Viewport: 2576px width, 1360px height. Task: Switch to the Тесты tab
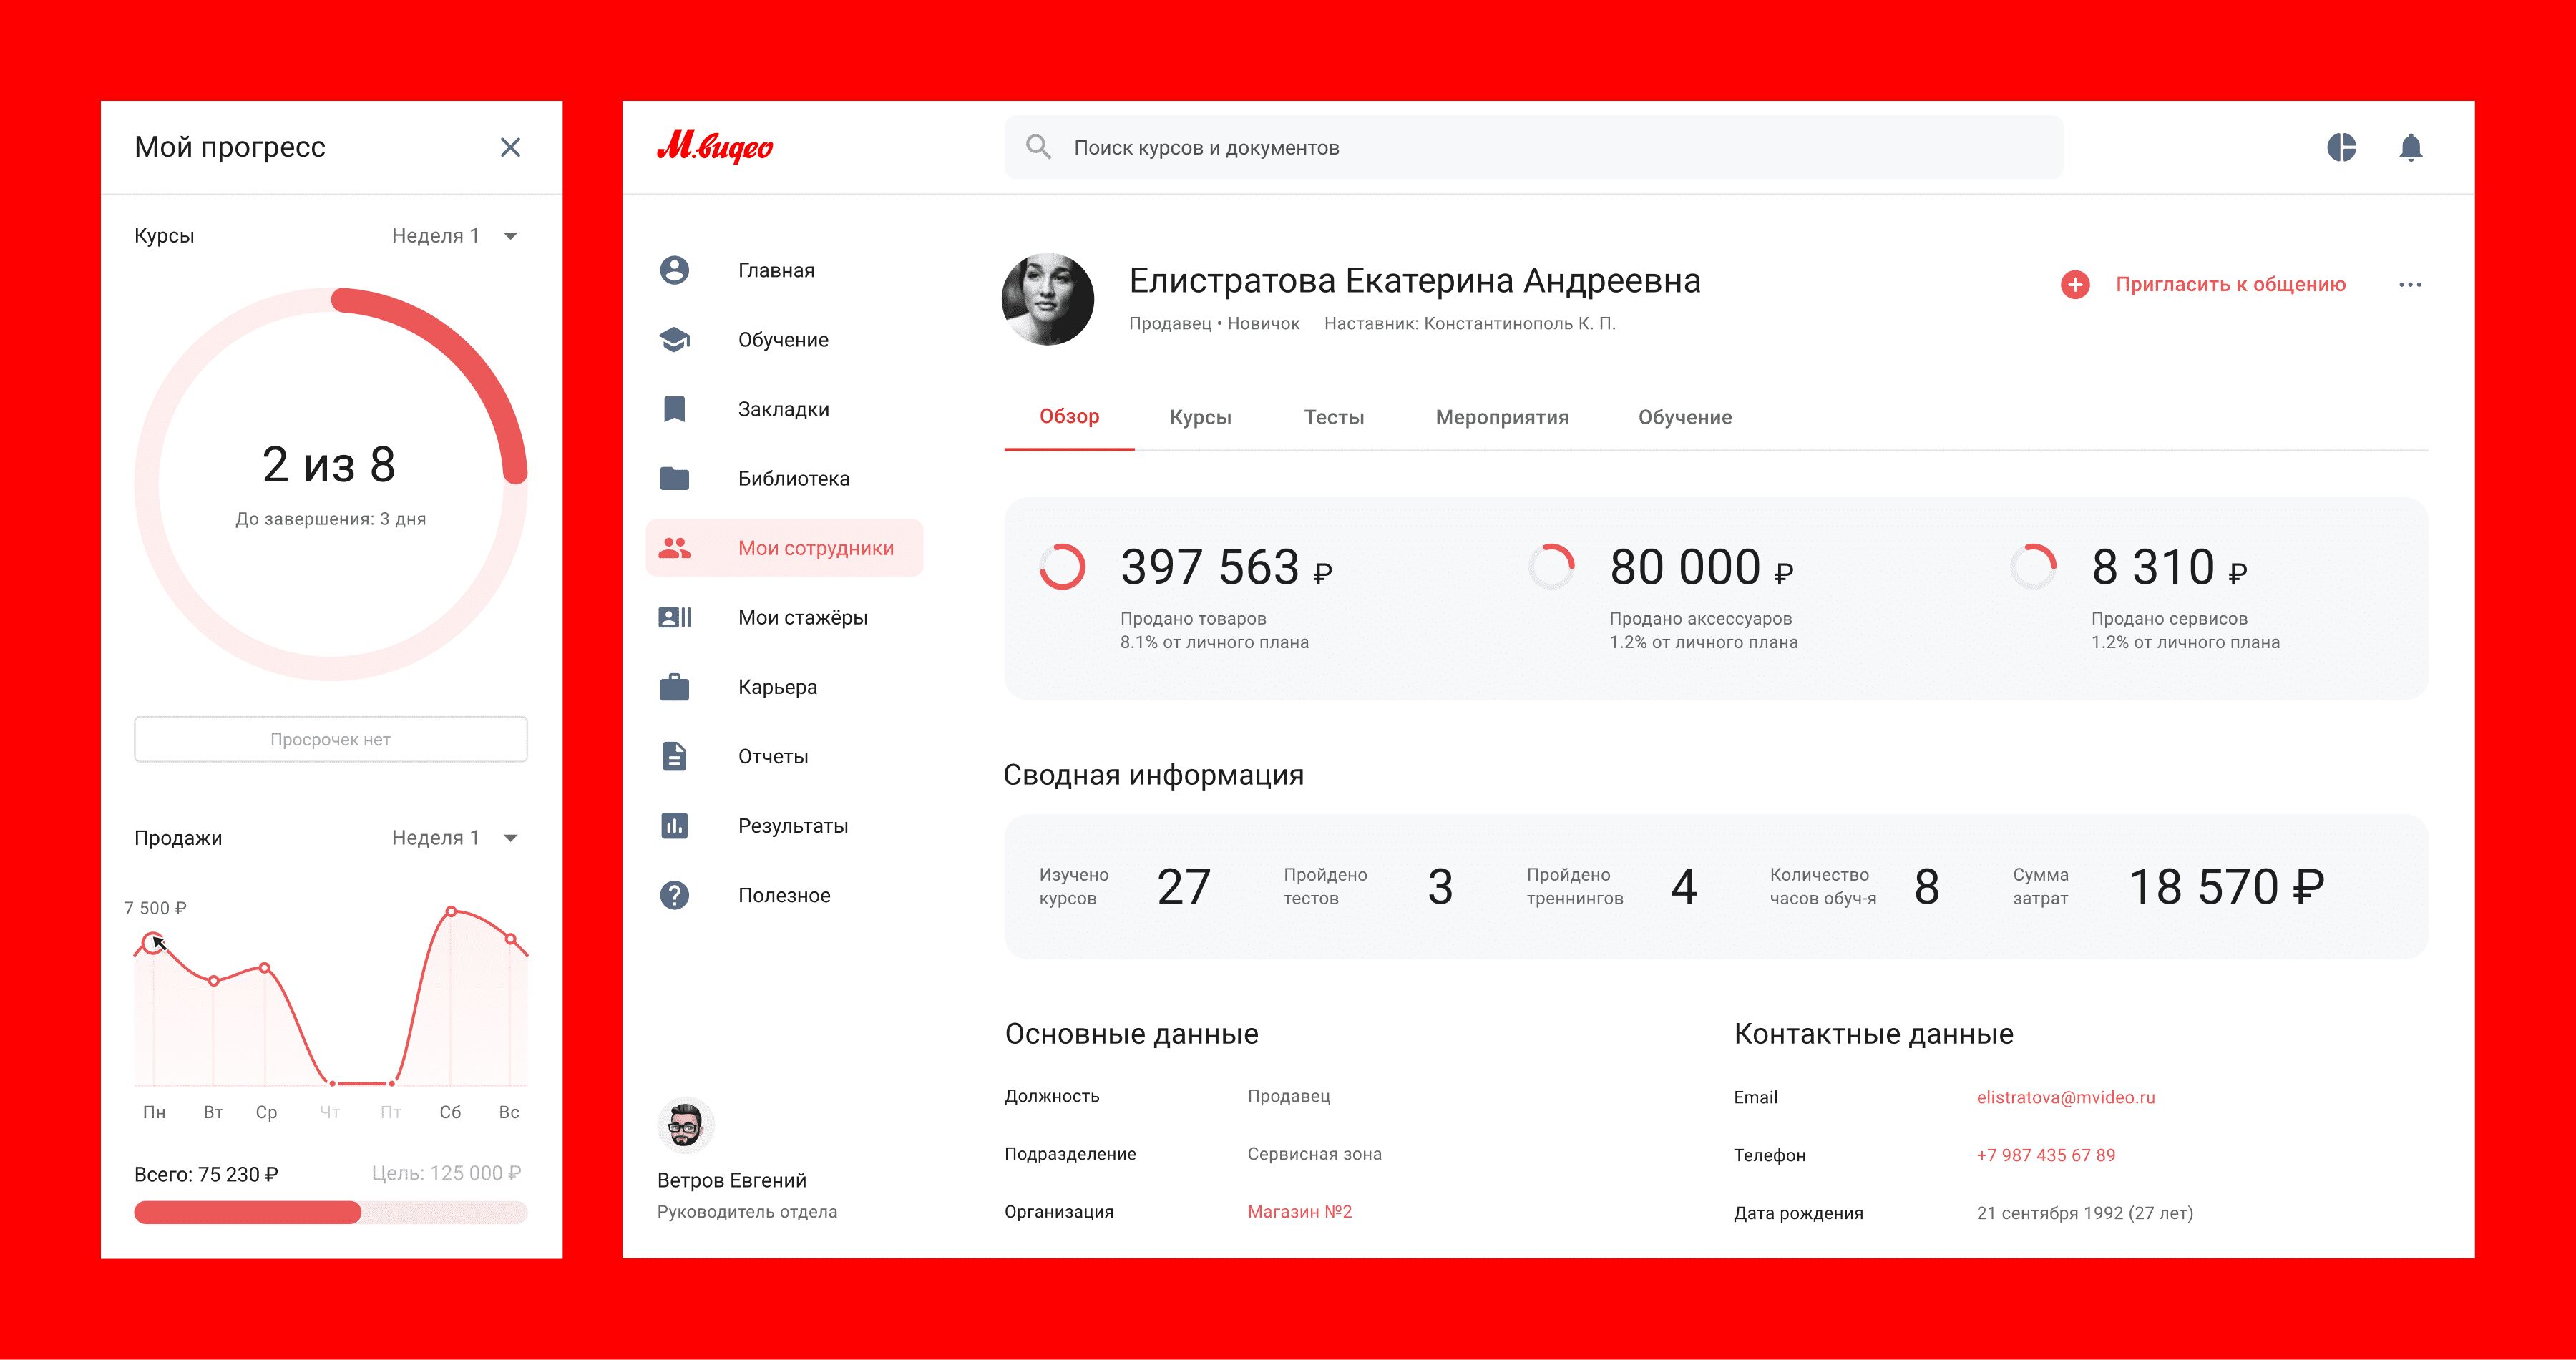point(1333,417)
